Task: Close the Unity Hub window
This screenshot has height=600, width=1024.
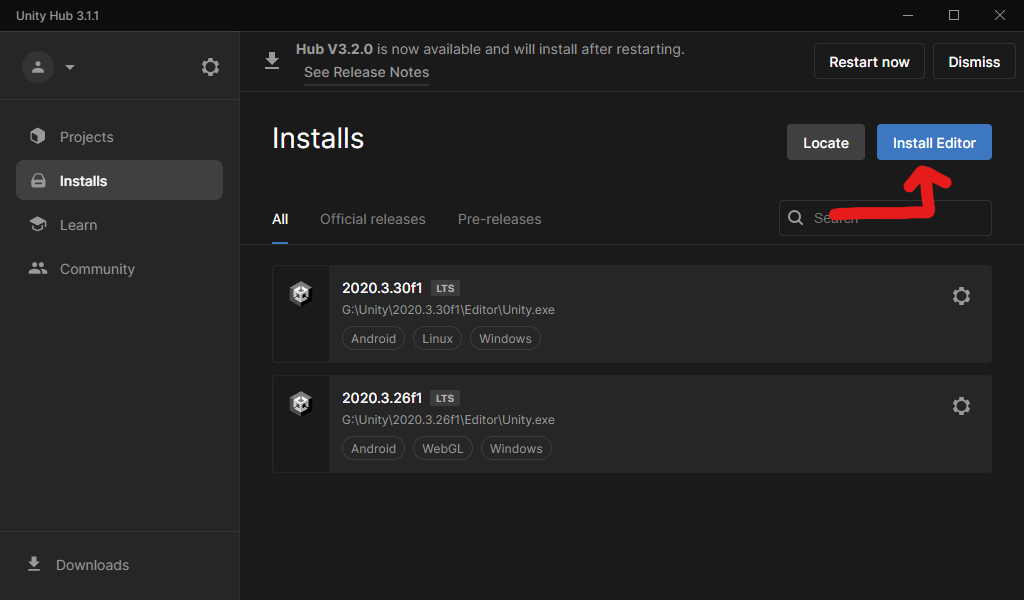Action: click(999, 15)
